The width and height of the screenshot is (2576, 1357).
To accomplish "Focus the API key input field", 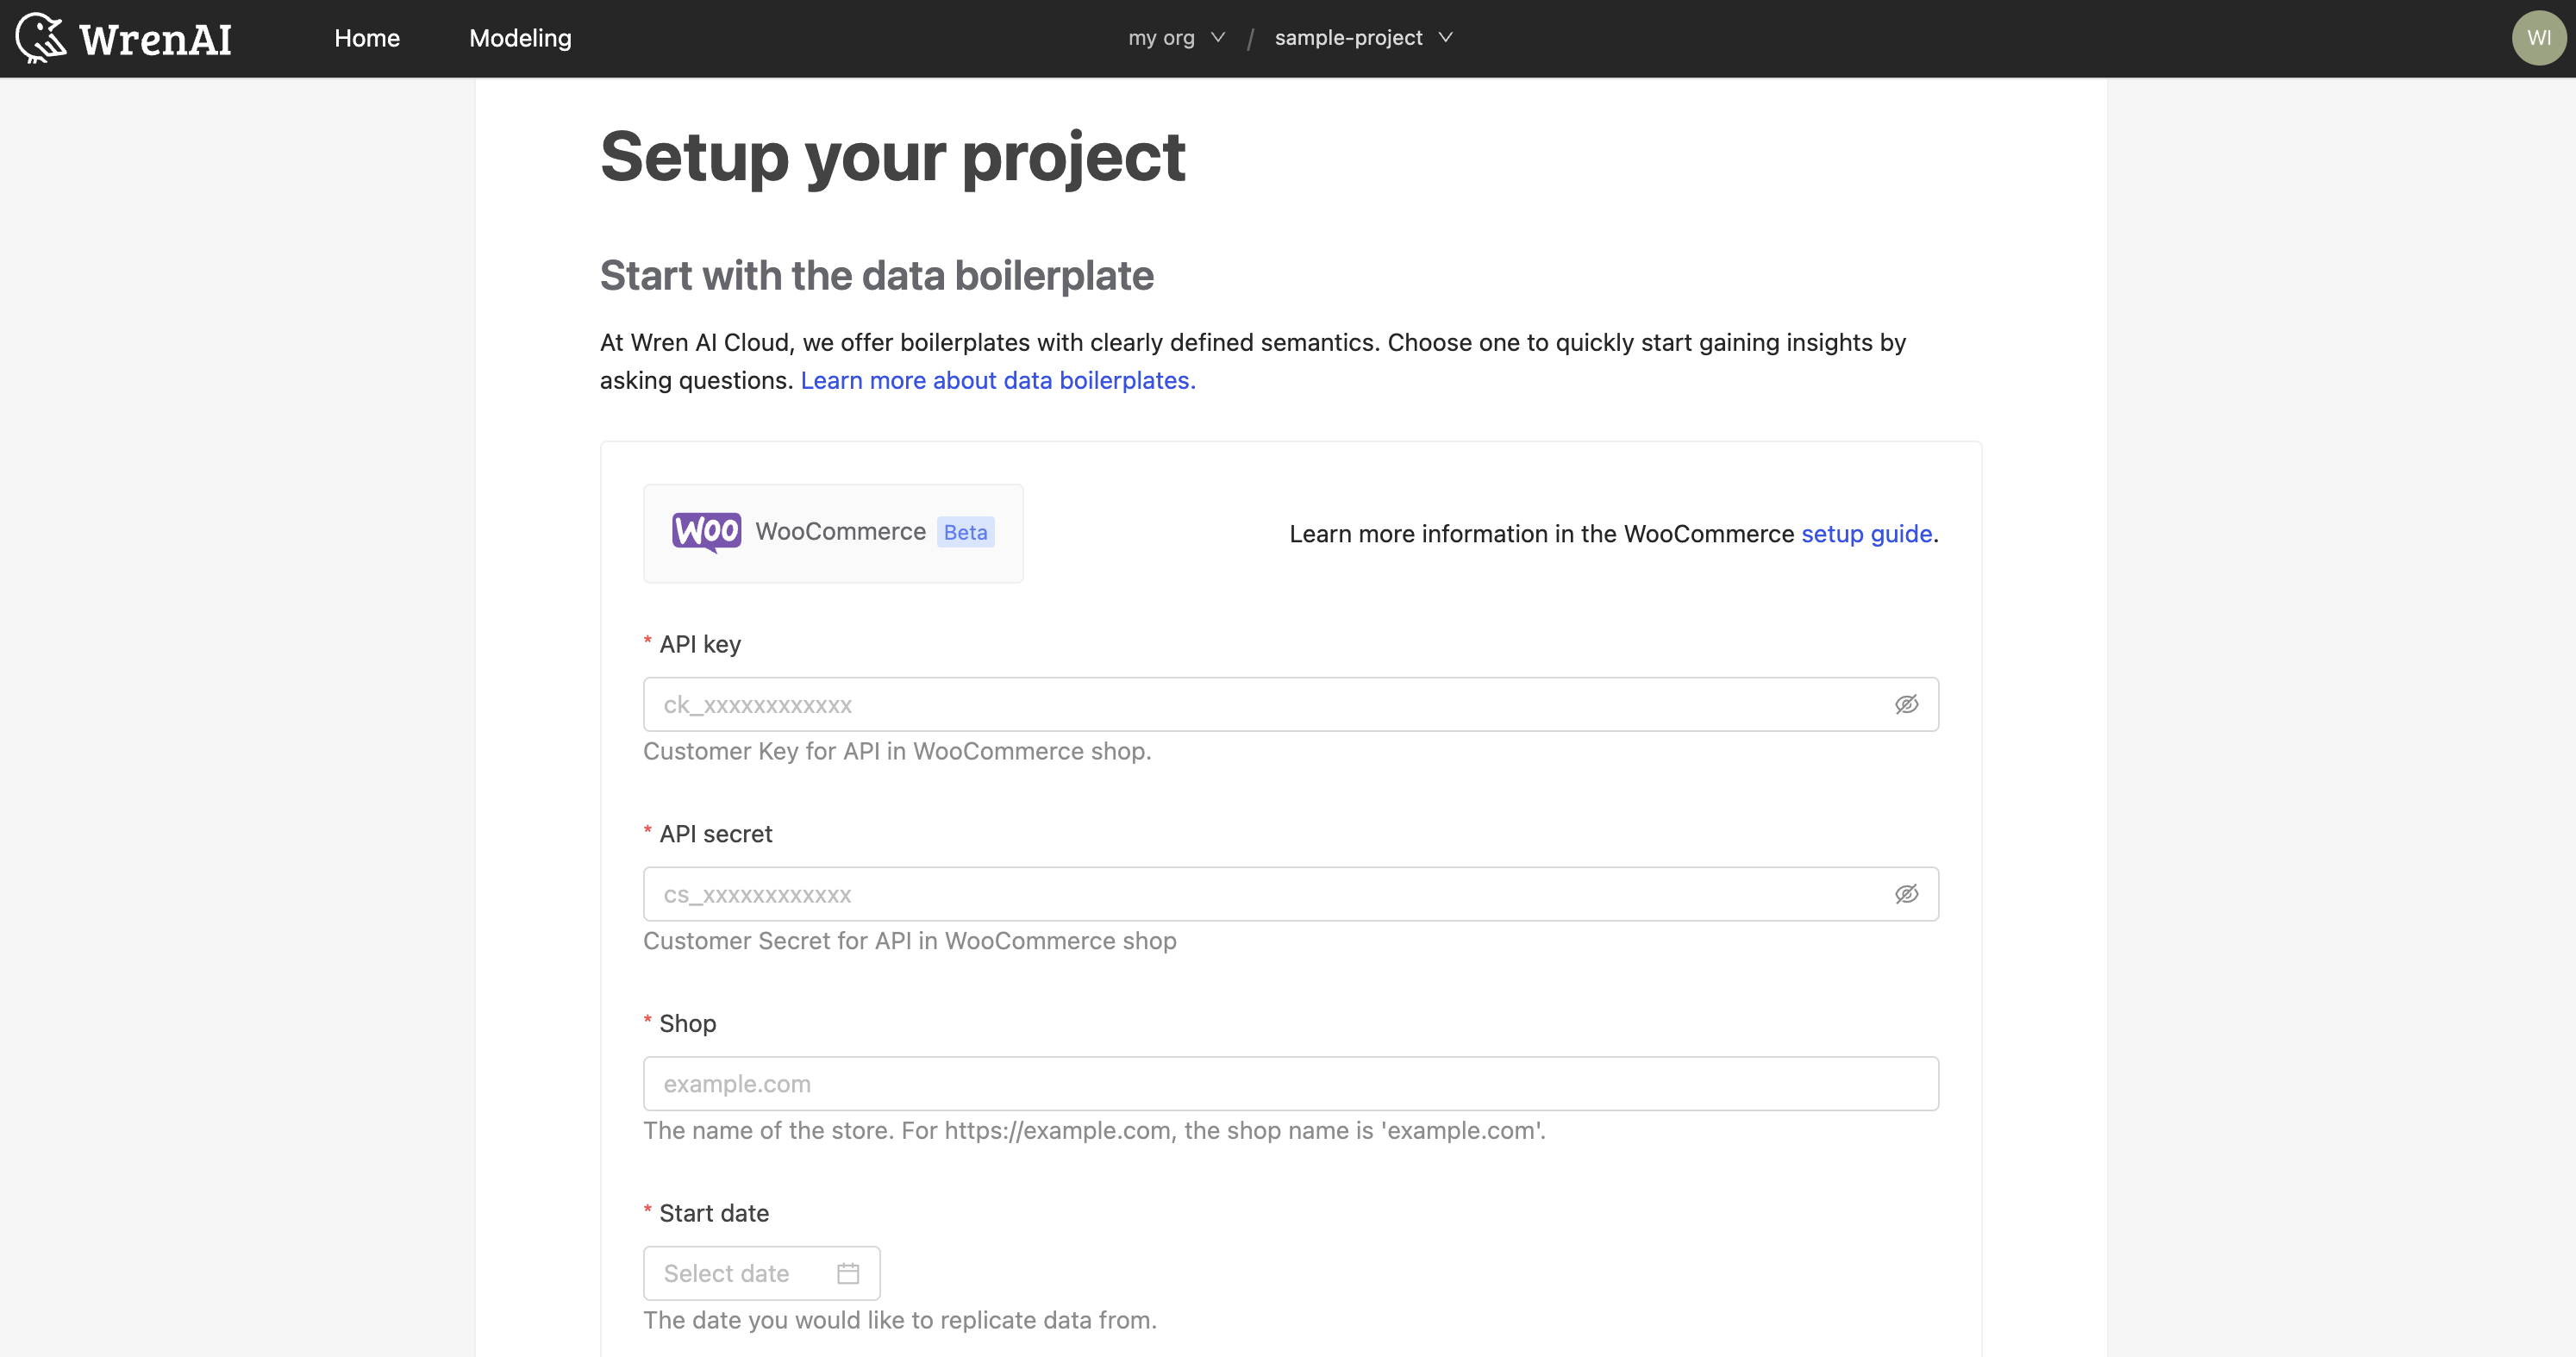I will (x=1290, y=704).
